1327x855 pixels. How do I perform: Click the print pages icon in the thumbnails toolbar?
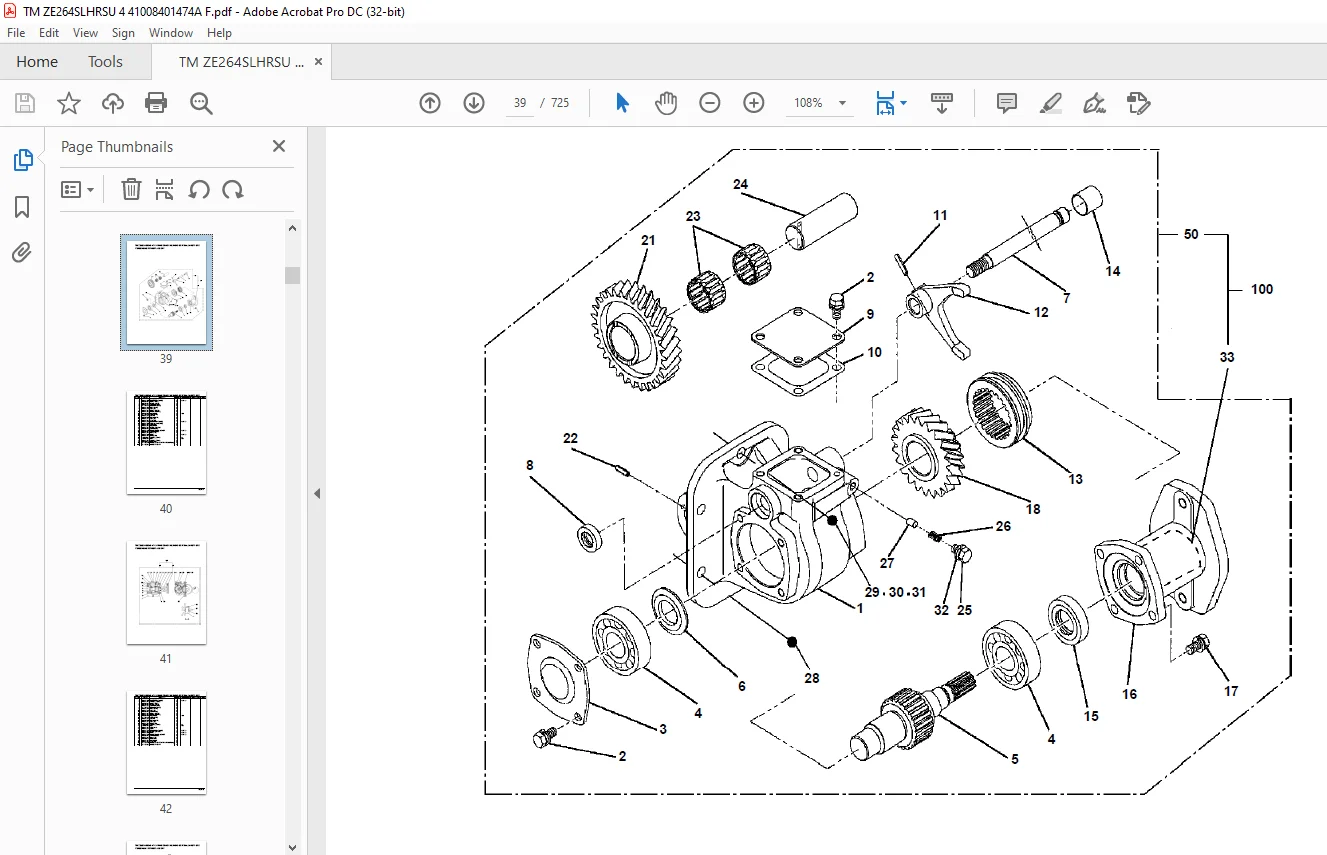click(165, 190)
